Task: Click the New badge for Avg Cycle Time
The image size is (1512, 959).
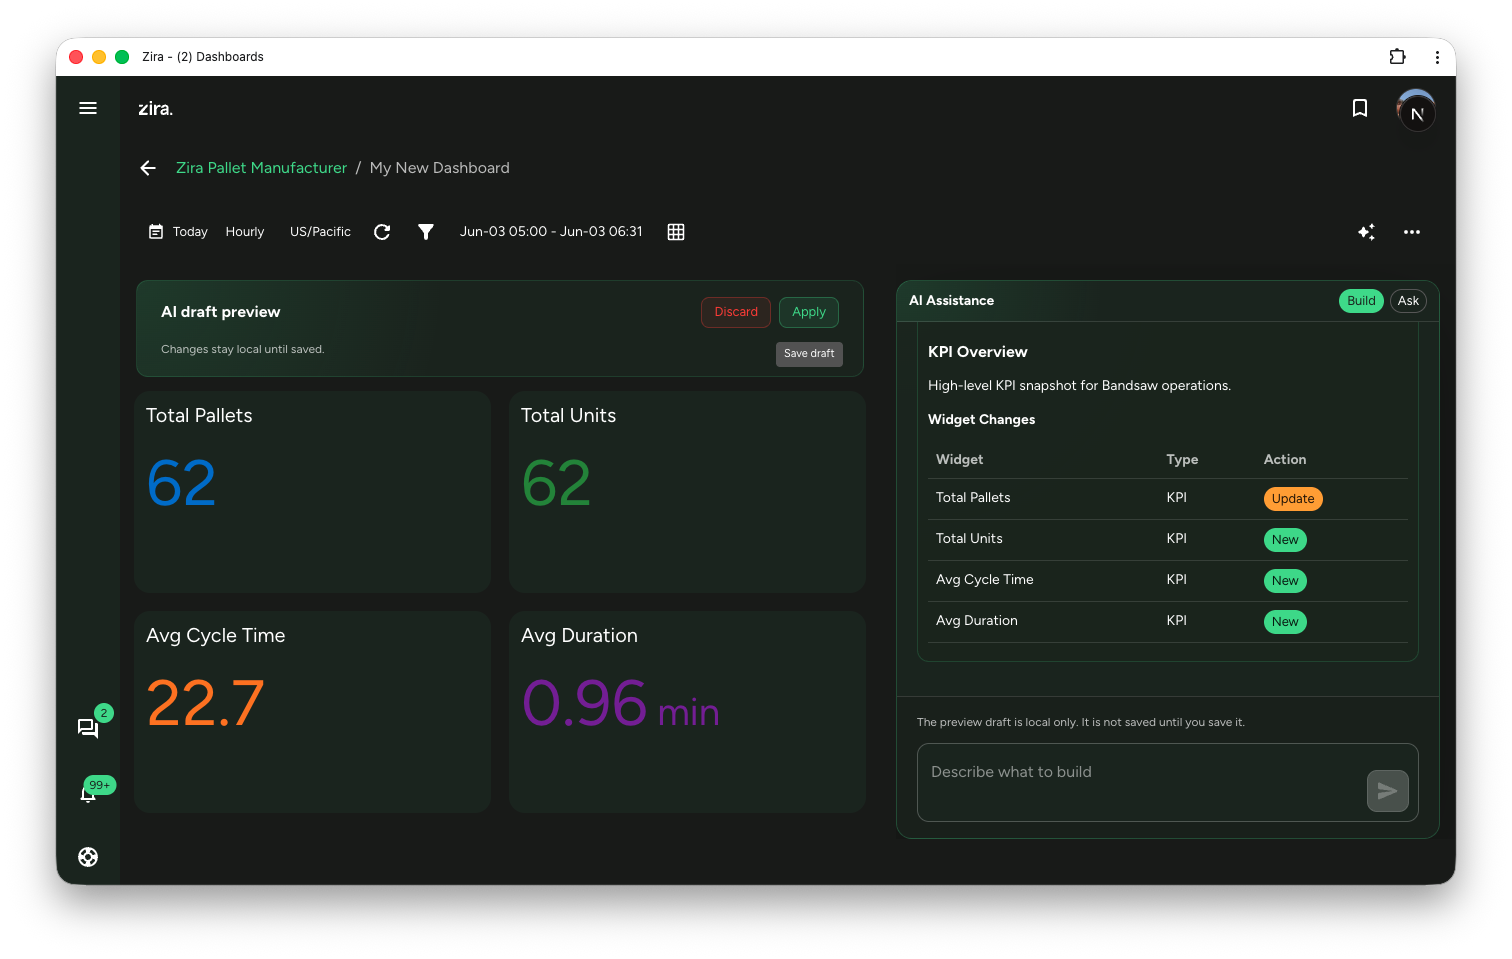Action: coord(1285,581)
